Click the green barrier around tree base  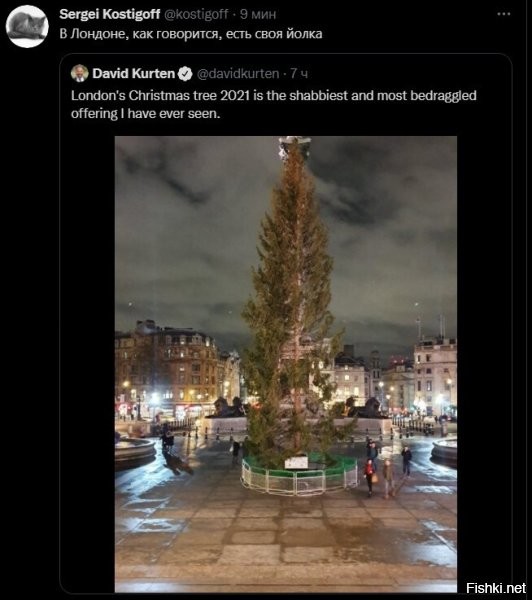299,475
